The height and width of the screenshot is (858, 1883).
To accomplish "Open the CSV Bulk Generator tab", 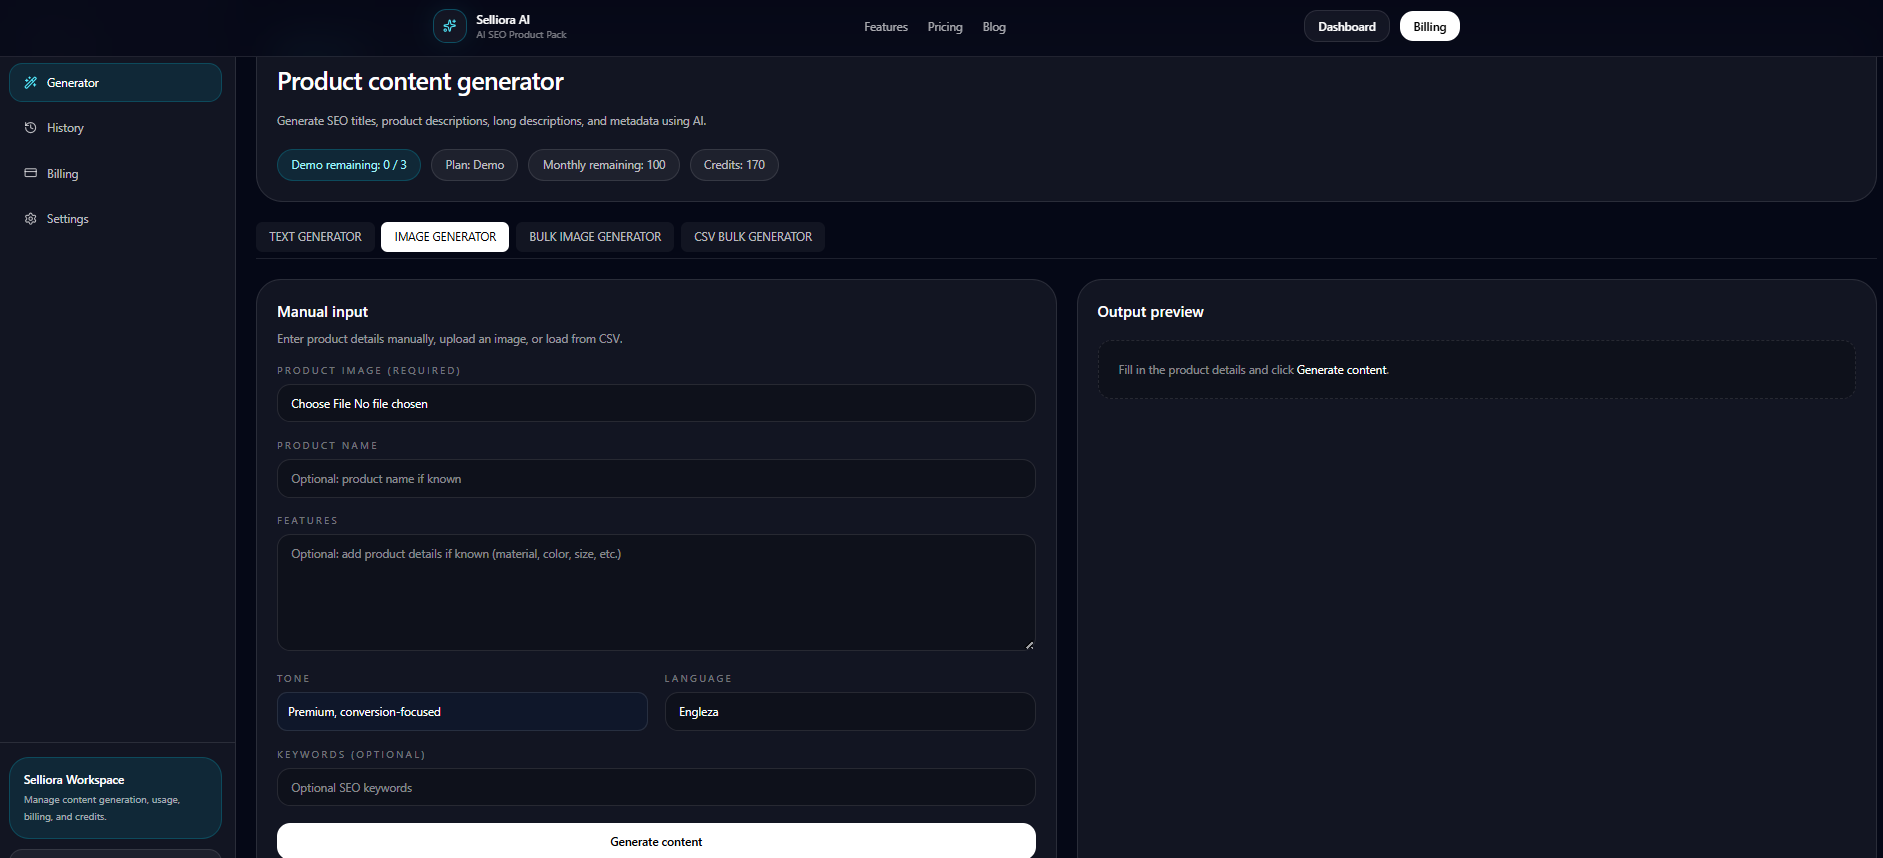I will [x=753, y=237].
